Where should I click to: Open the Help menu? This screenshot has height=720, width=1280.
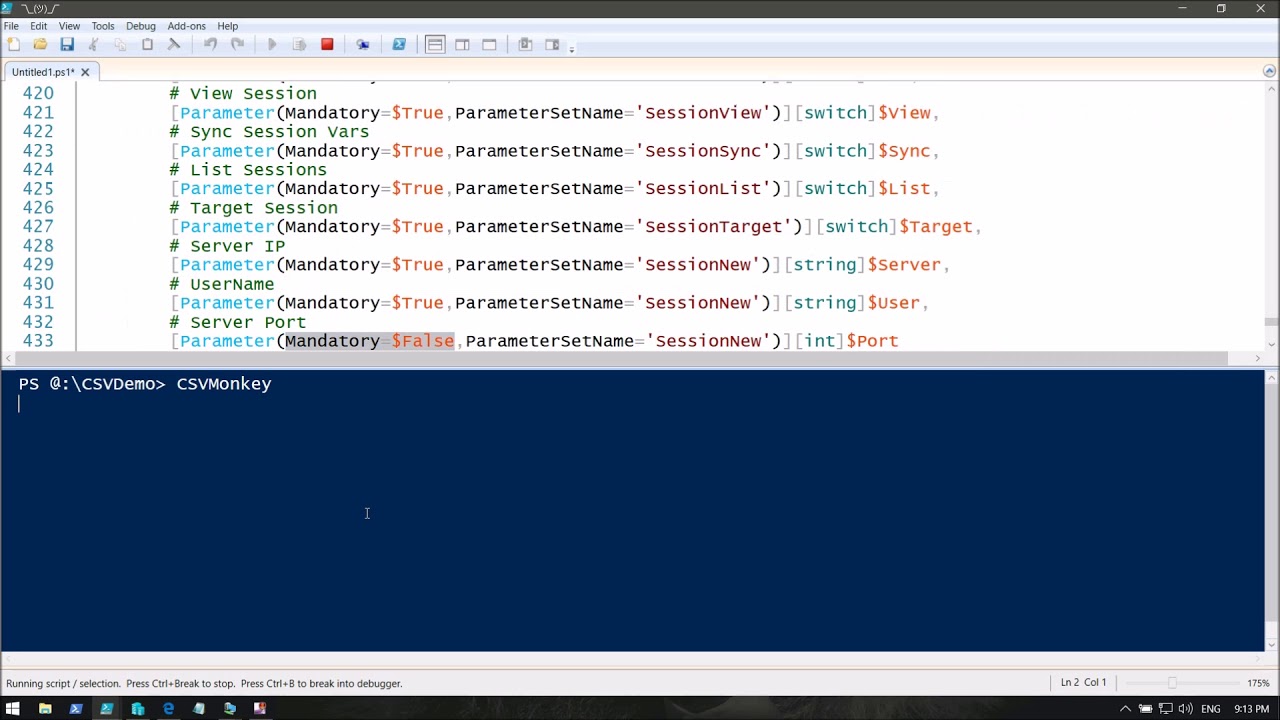click(228, 26)
